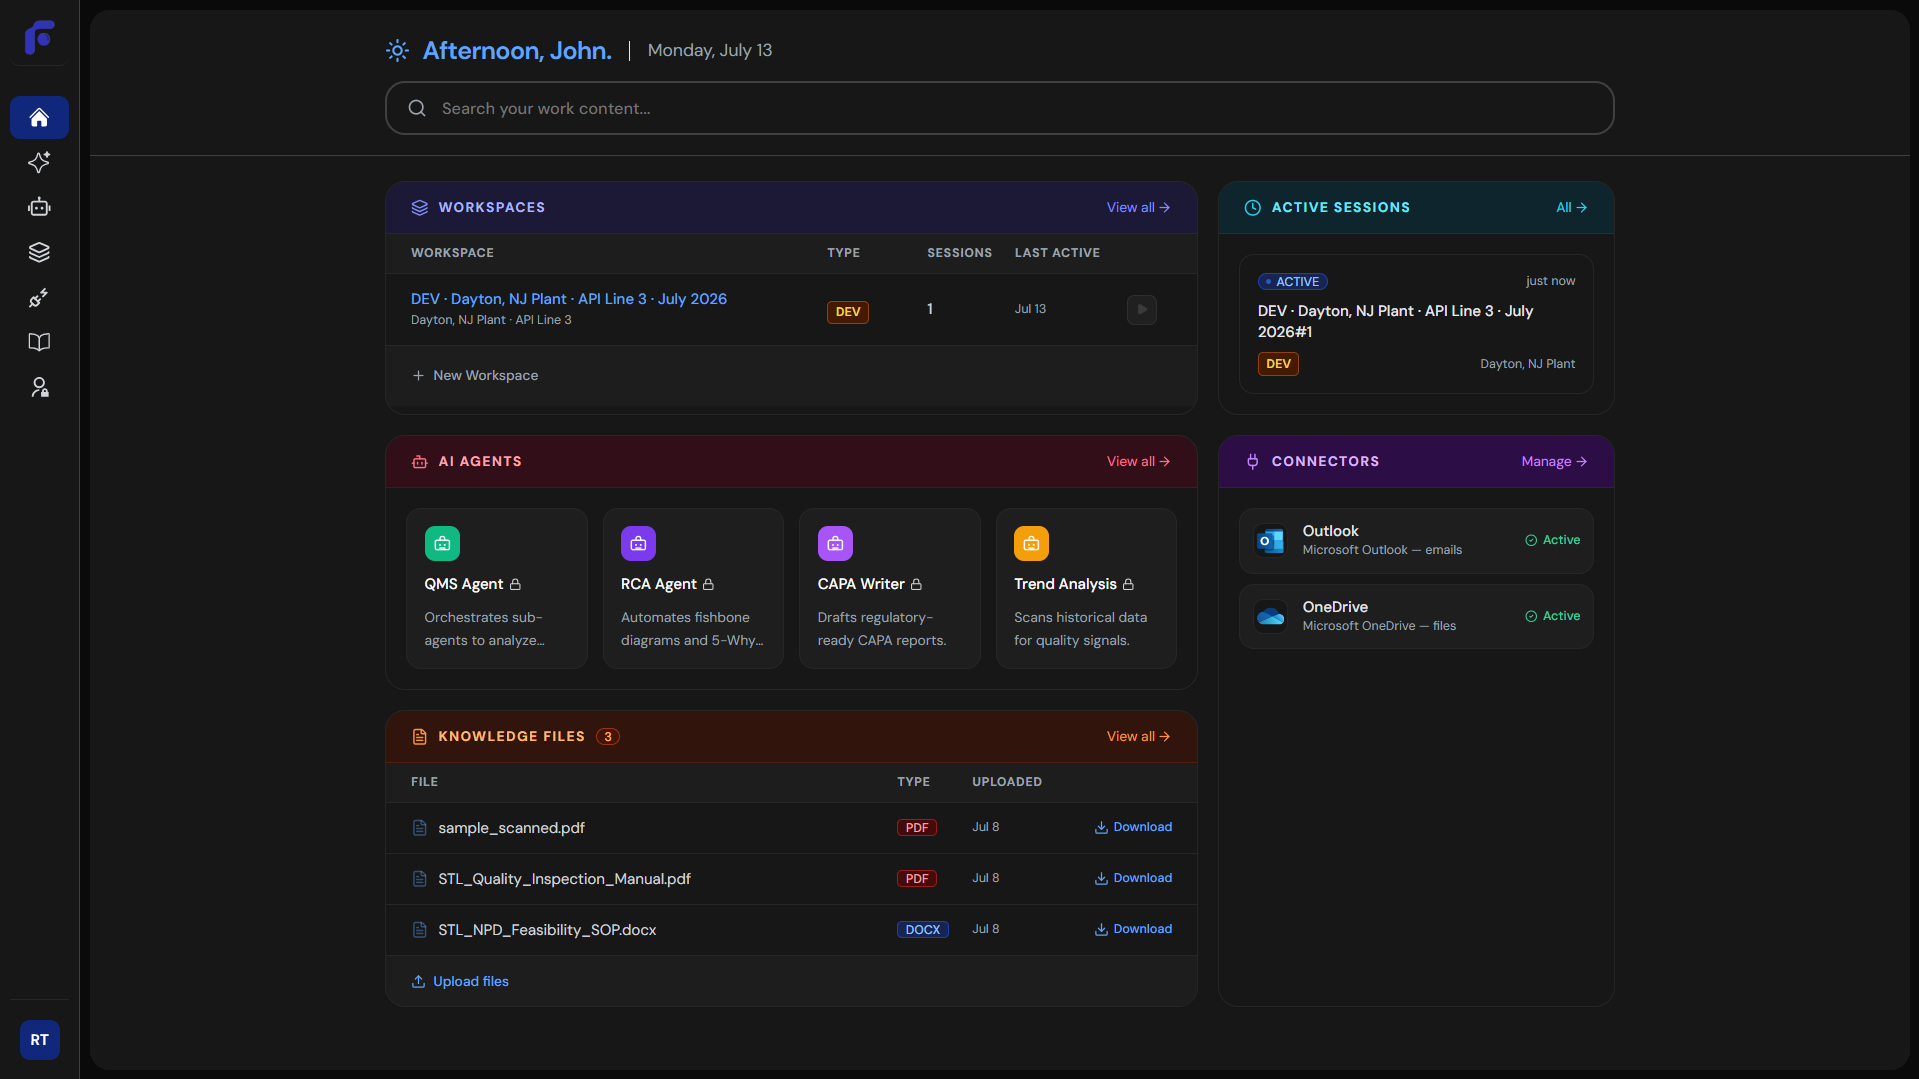Viewport: 1919px width, 1079px height.
Task: Click the Outlook Active status
Action: pos(1552,541)
